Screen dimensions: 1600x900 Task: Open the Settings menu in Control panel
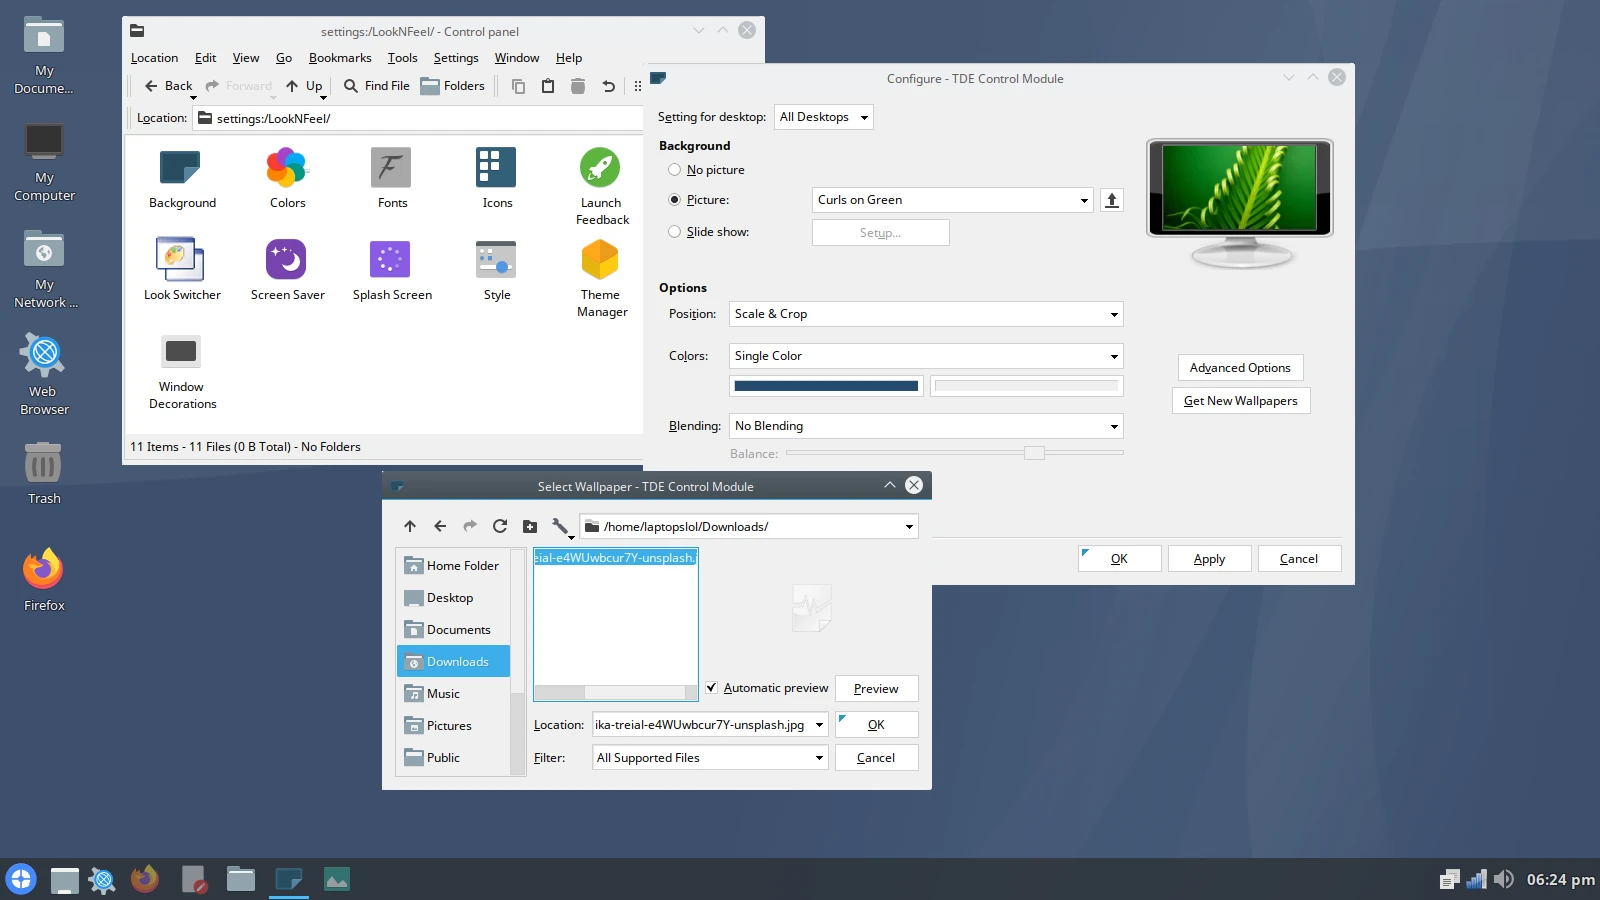coord(456,57)
